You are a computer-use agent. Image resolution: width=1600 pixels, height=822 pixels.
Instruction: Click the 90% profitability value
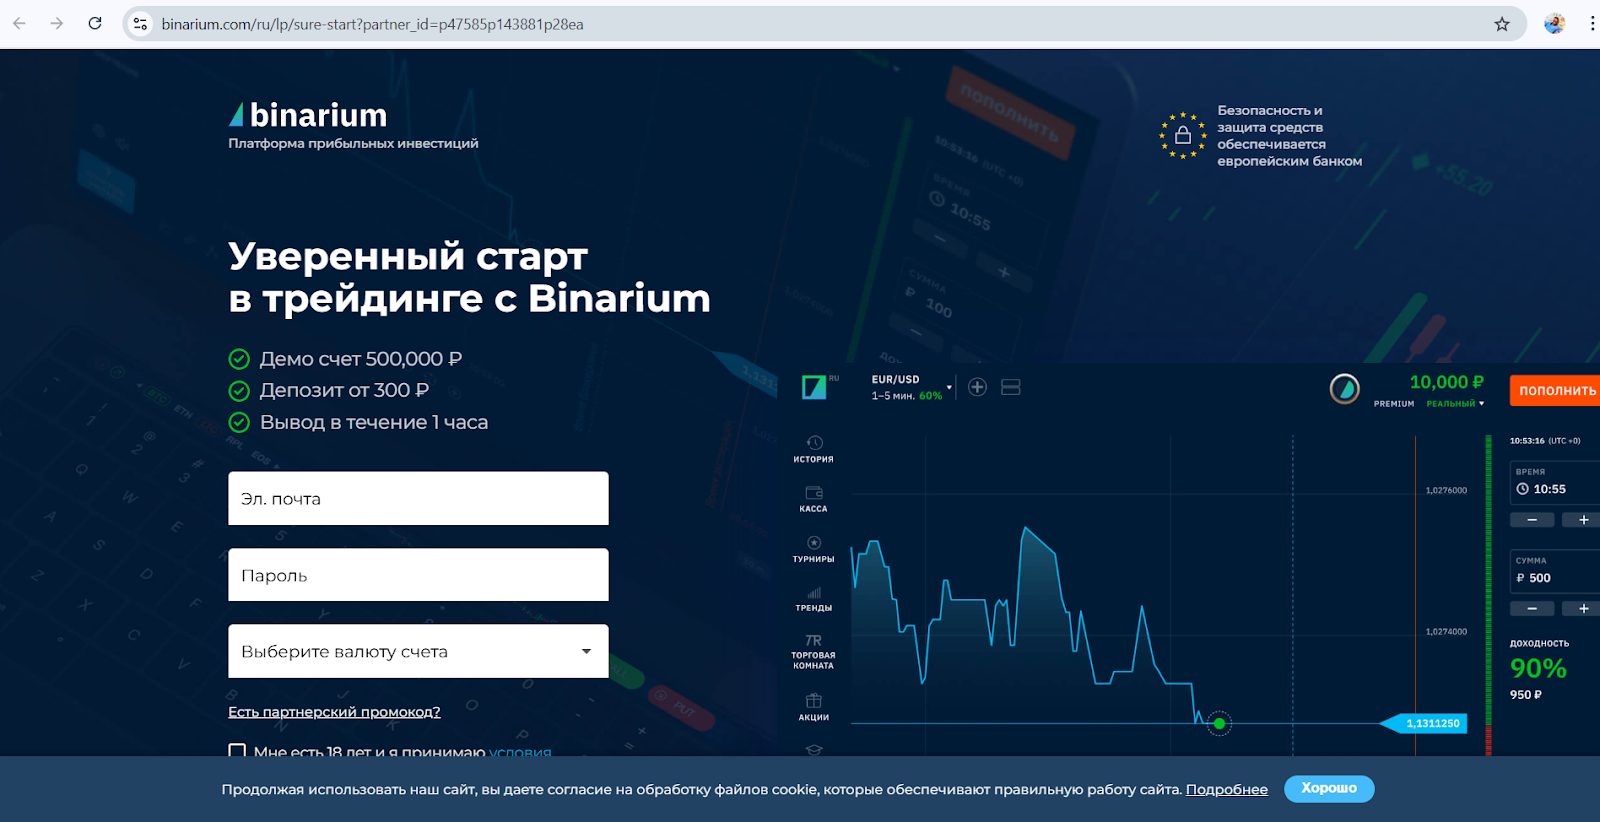pyautogui.click(x=1538, y=668)
